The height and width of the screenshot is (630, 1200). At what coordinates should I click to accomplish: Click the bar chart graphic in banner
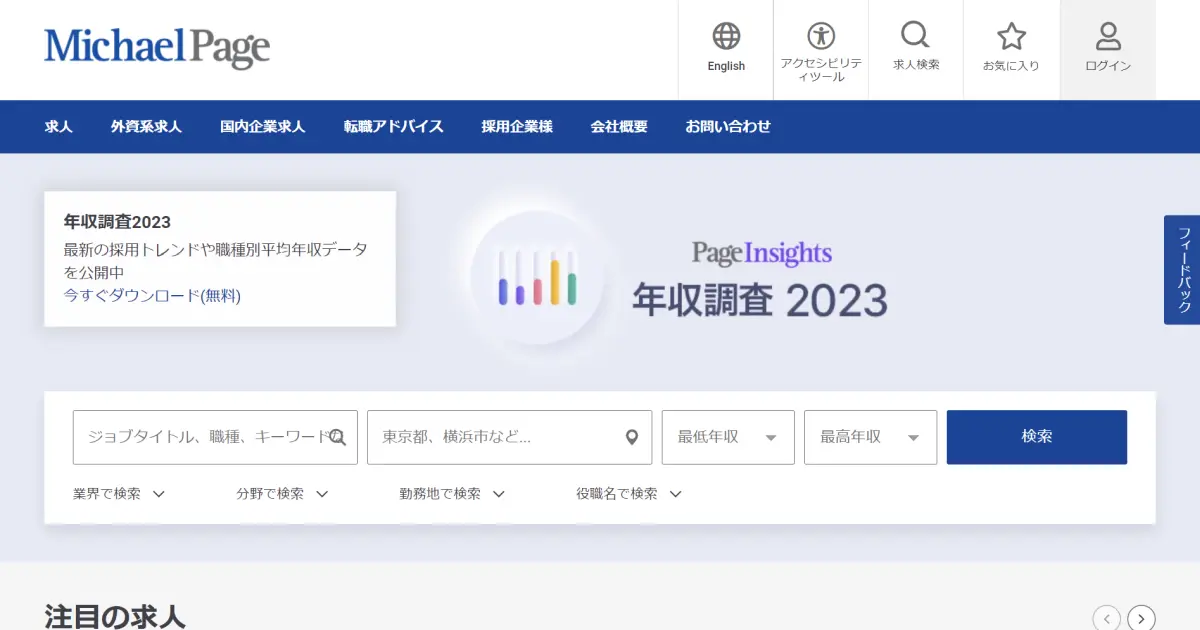538,277
